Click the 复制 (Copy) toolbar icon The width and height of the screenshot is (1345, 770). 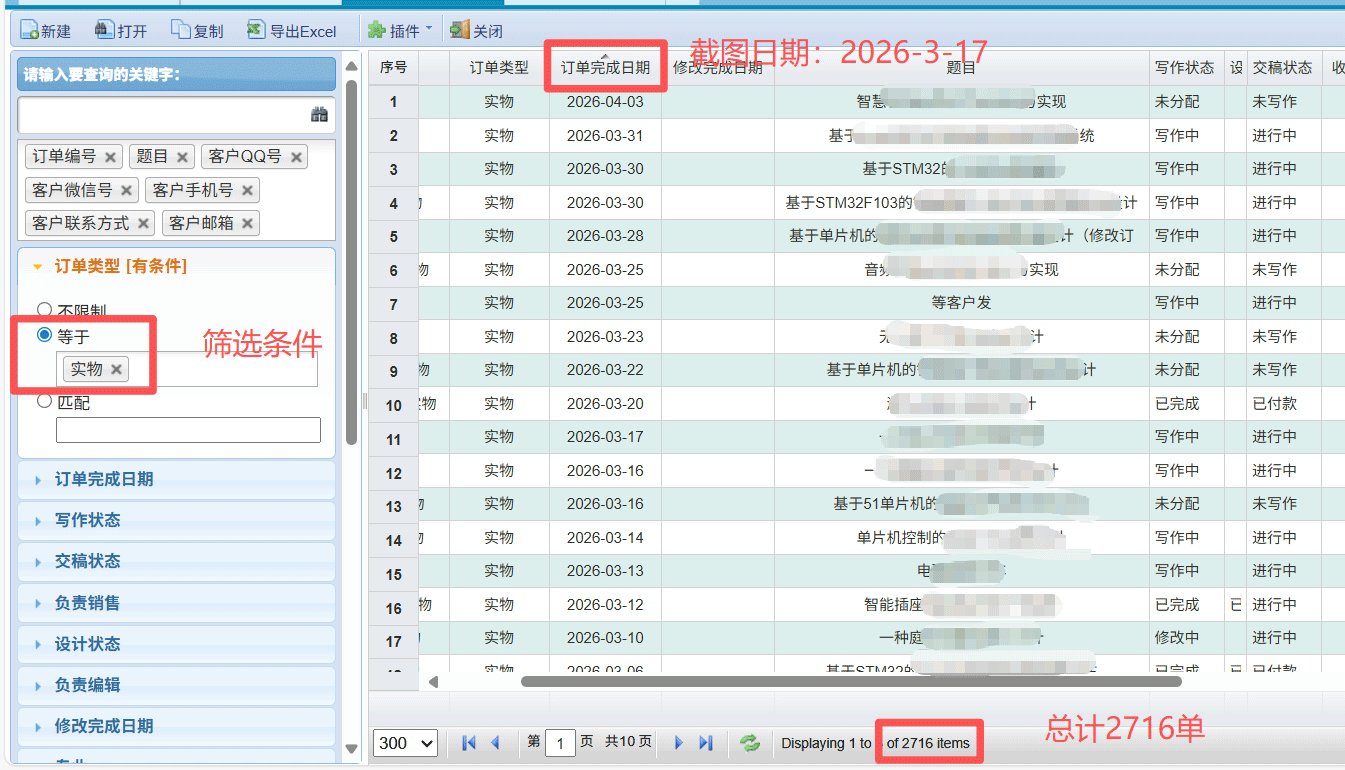181,31
